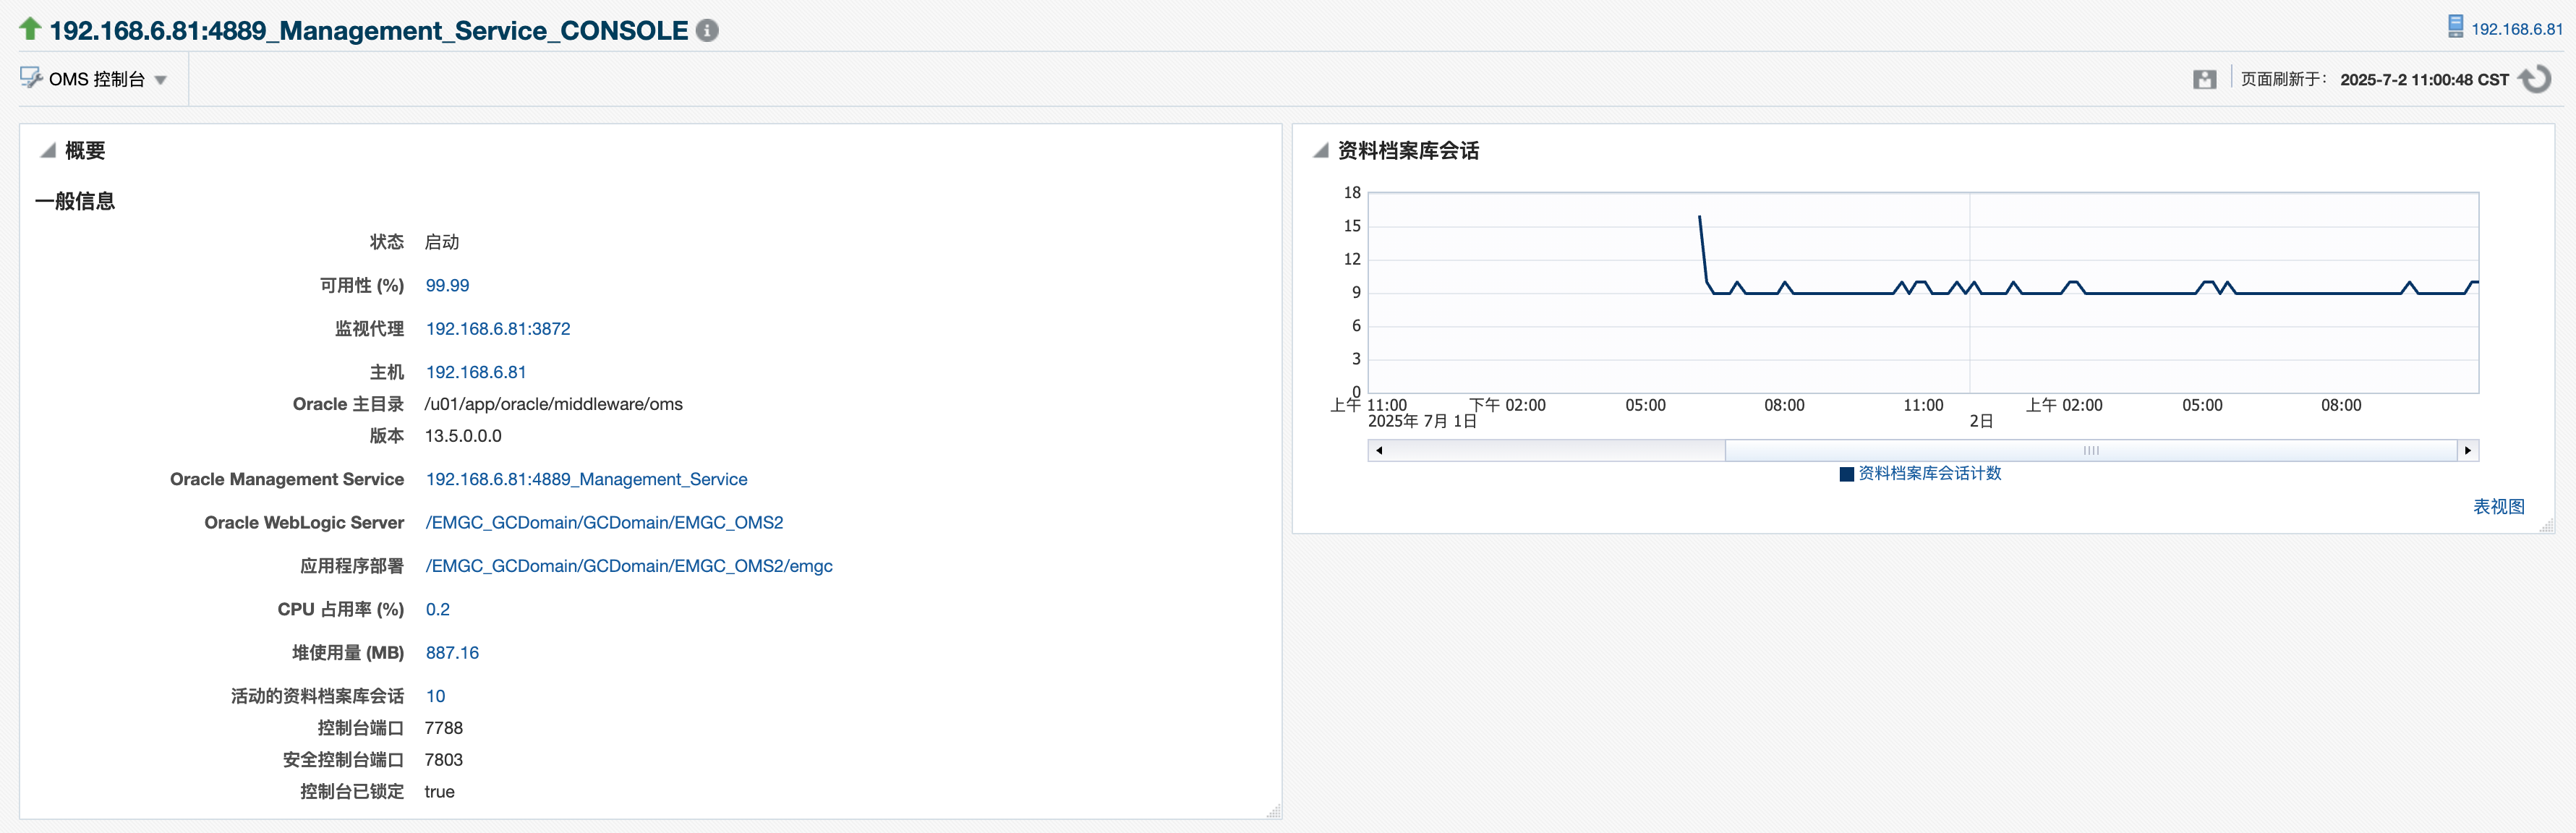The height and width of the screenshot is (833, 2576).
Task: Collapse the 资料档案库会话 panel
Action: (x=1320, y=150)
